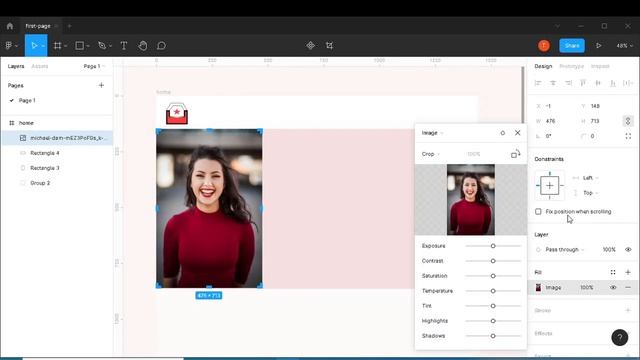640x360 pixels.
Task: Open the Left horizontal constraint dropdown
Action: (x=591, y=178)
